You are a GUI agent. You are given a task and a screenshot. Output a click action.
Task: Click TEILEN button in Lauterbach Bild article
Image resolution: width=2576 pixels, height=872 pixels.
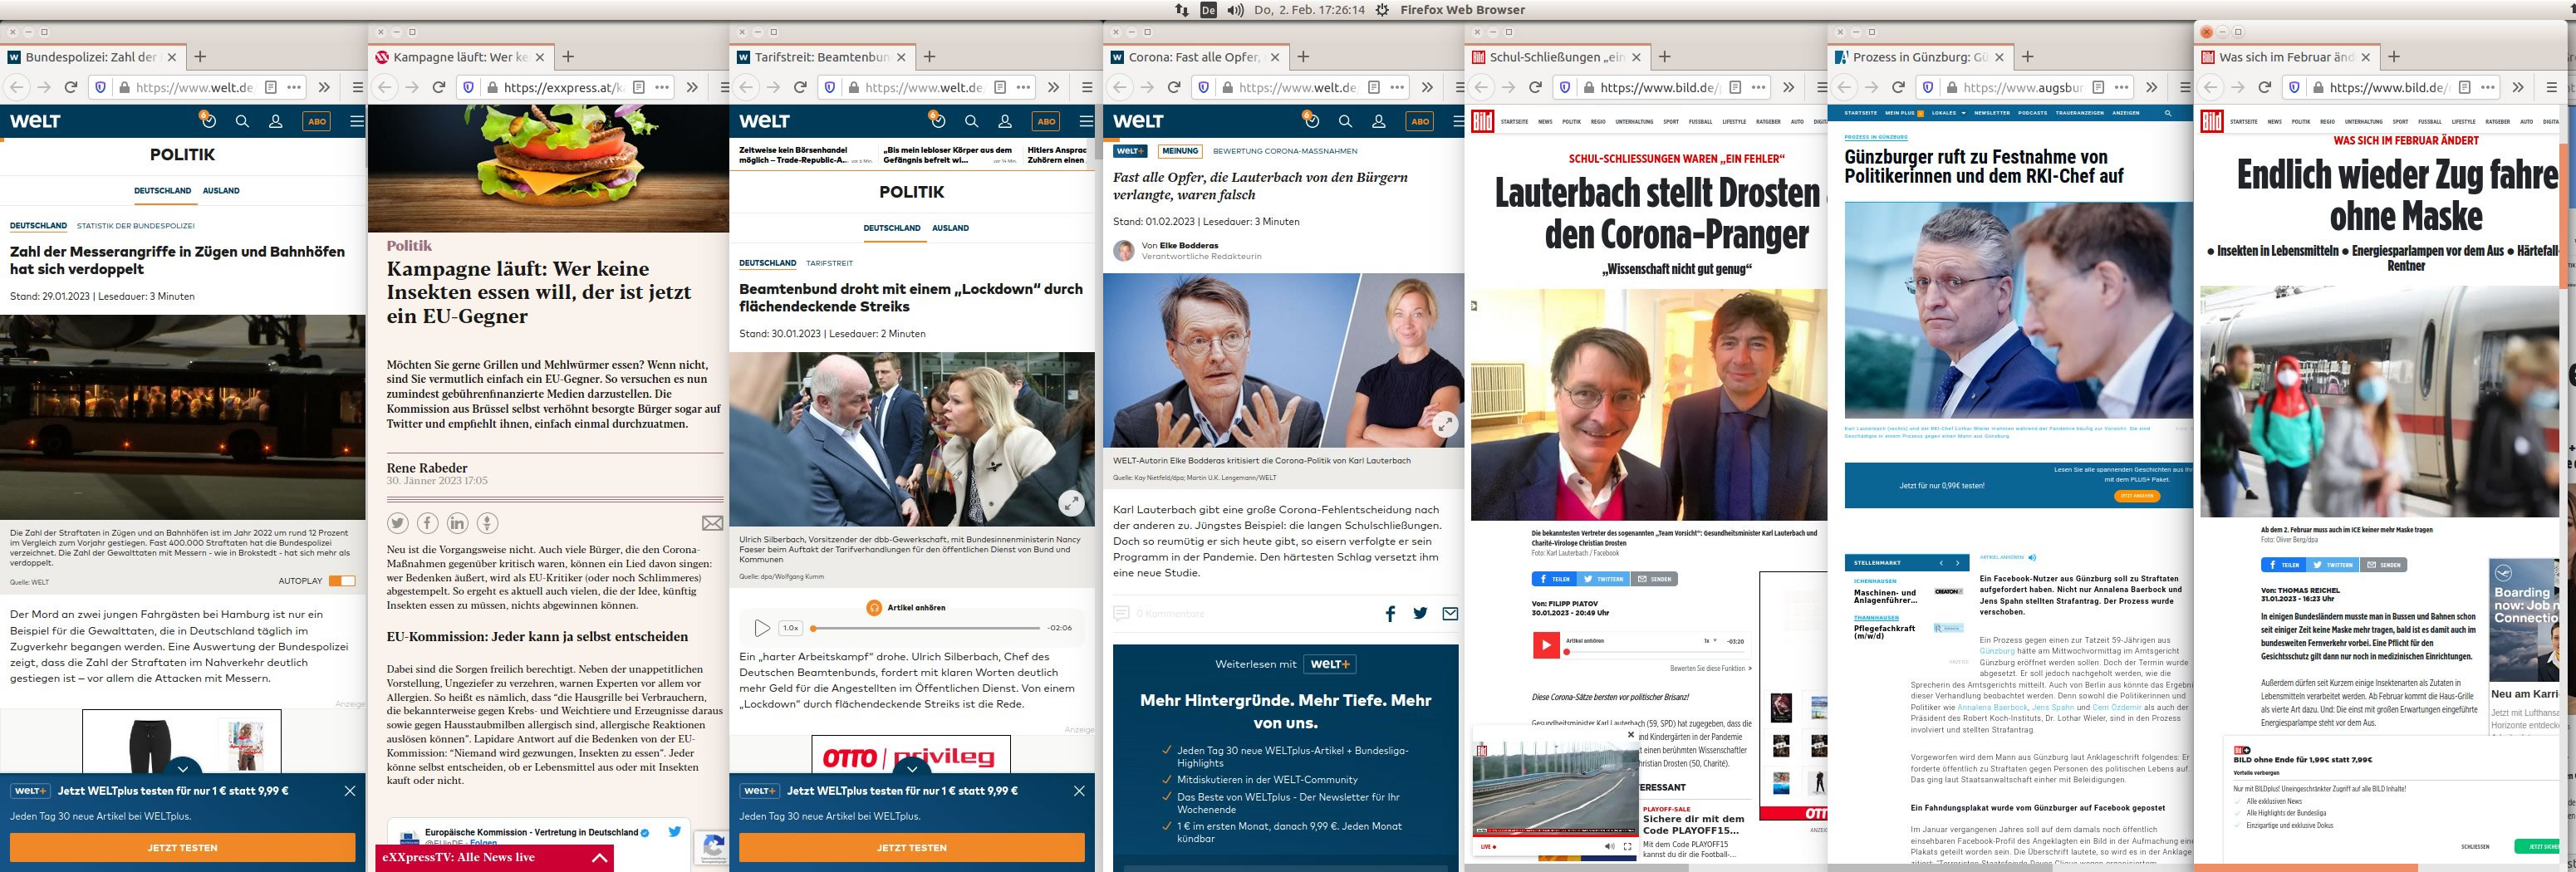click(1553, 579)
